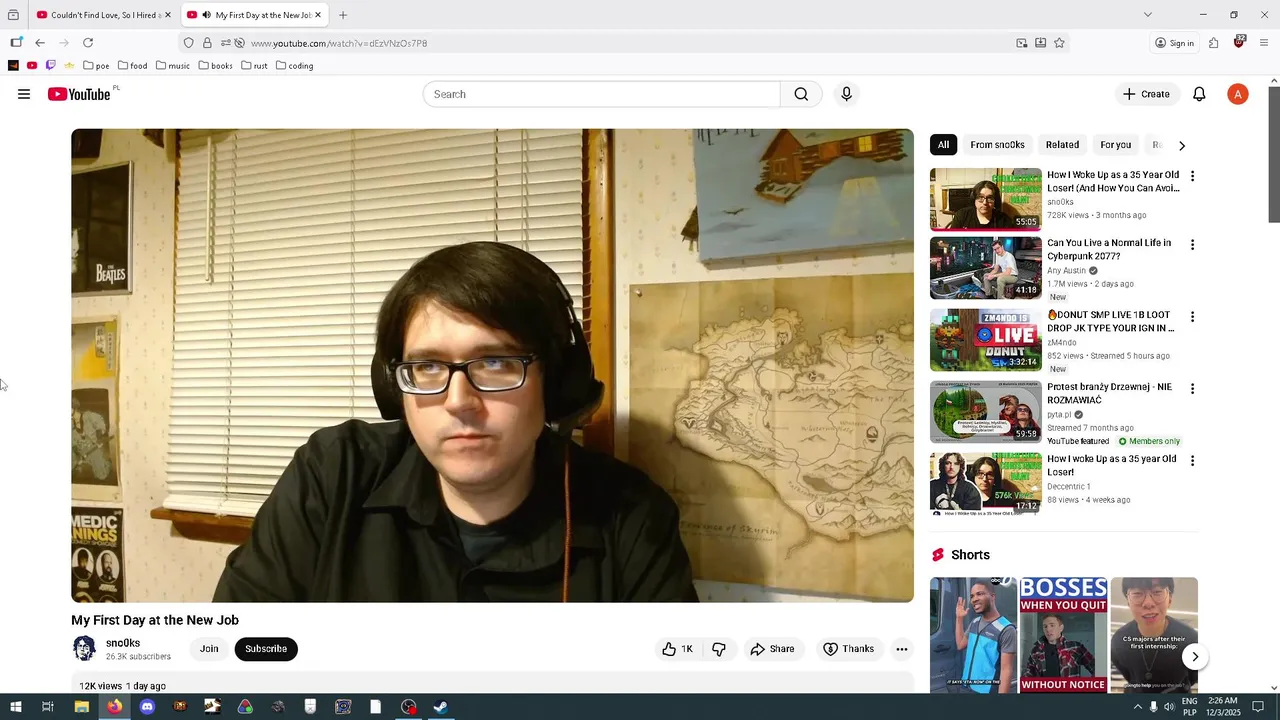The image size is (1280, 720).
Task: Open the YouTube bookmark in bookmarks bar
Action: (32, 66)
